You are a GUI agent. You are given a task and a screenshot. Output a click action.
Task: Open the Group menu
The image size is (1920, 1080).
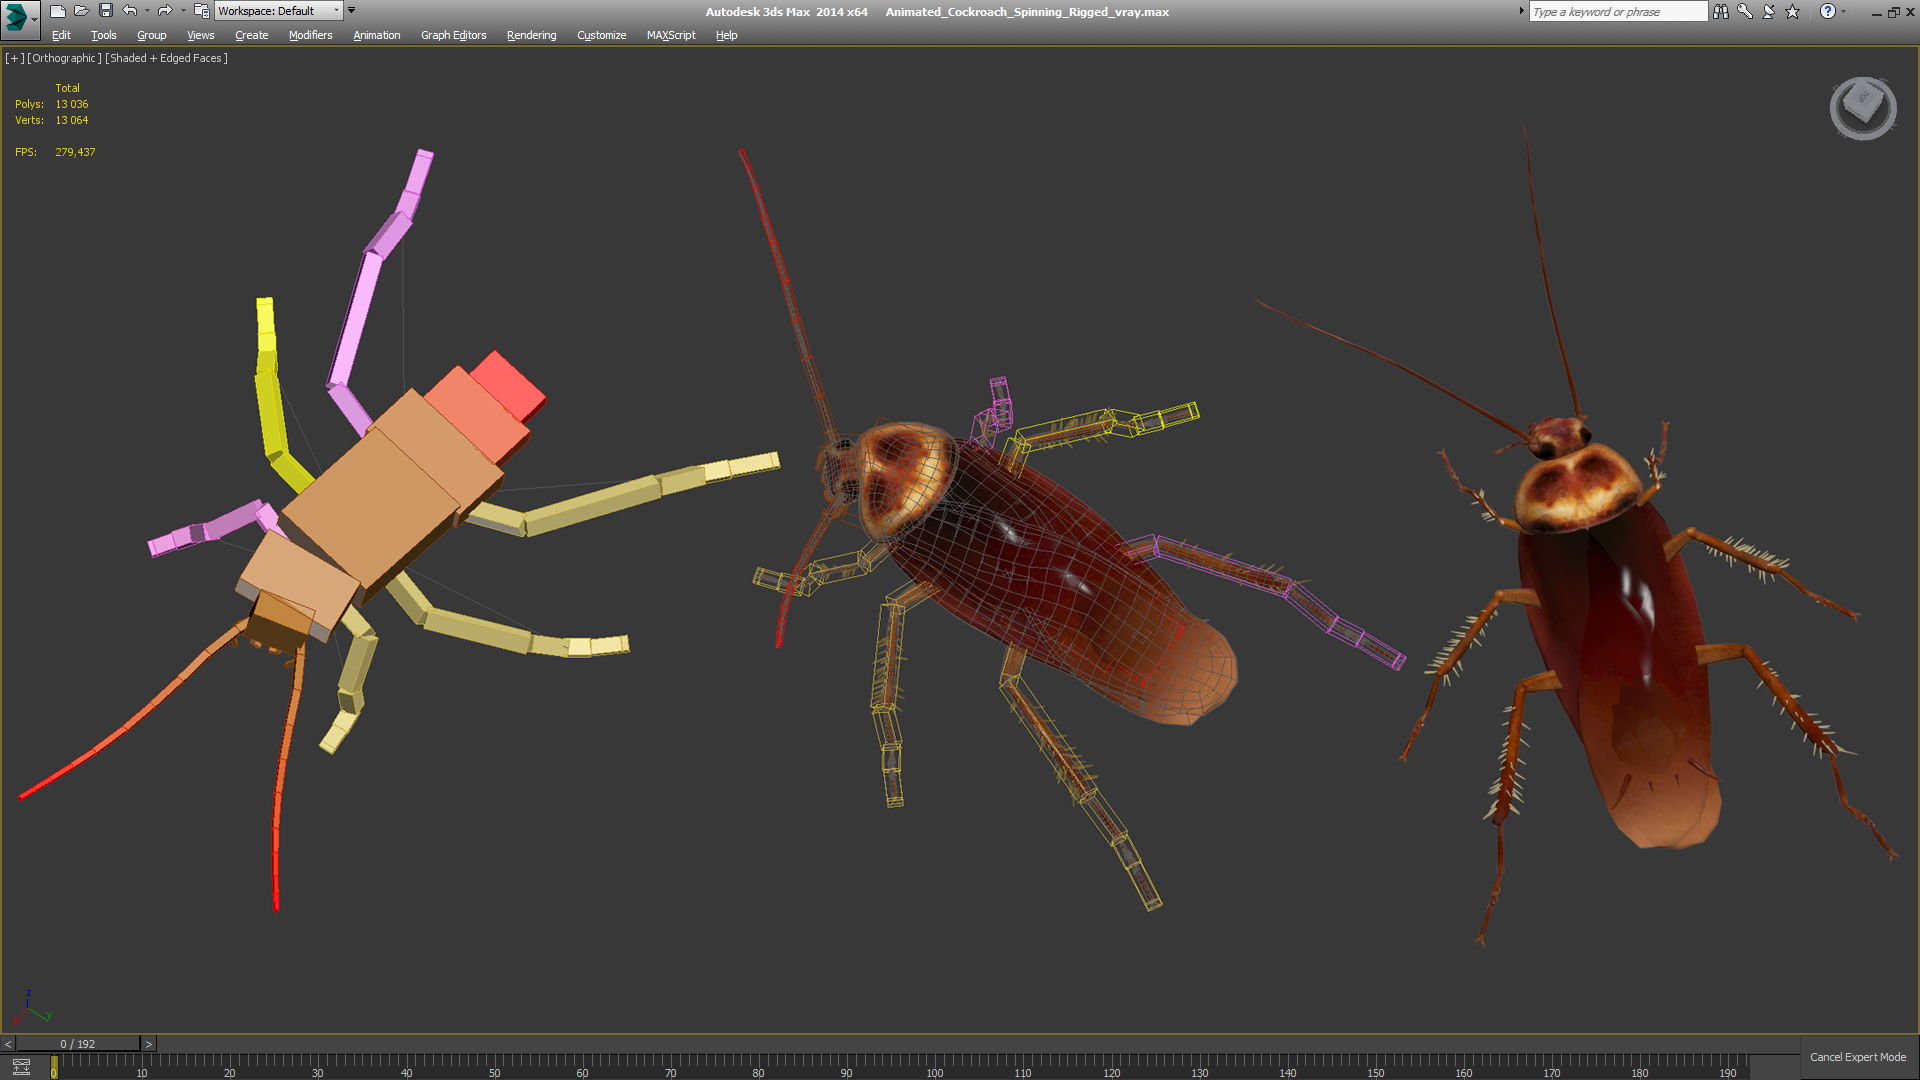[x=152, y=35]
